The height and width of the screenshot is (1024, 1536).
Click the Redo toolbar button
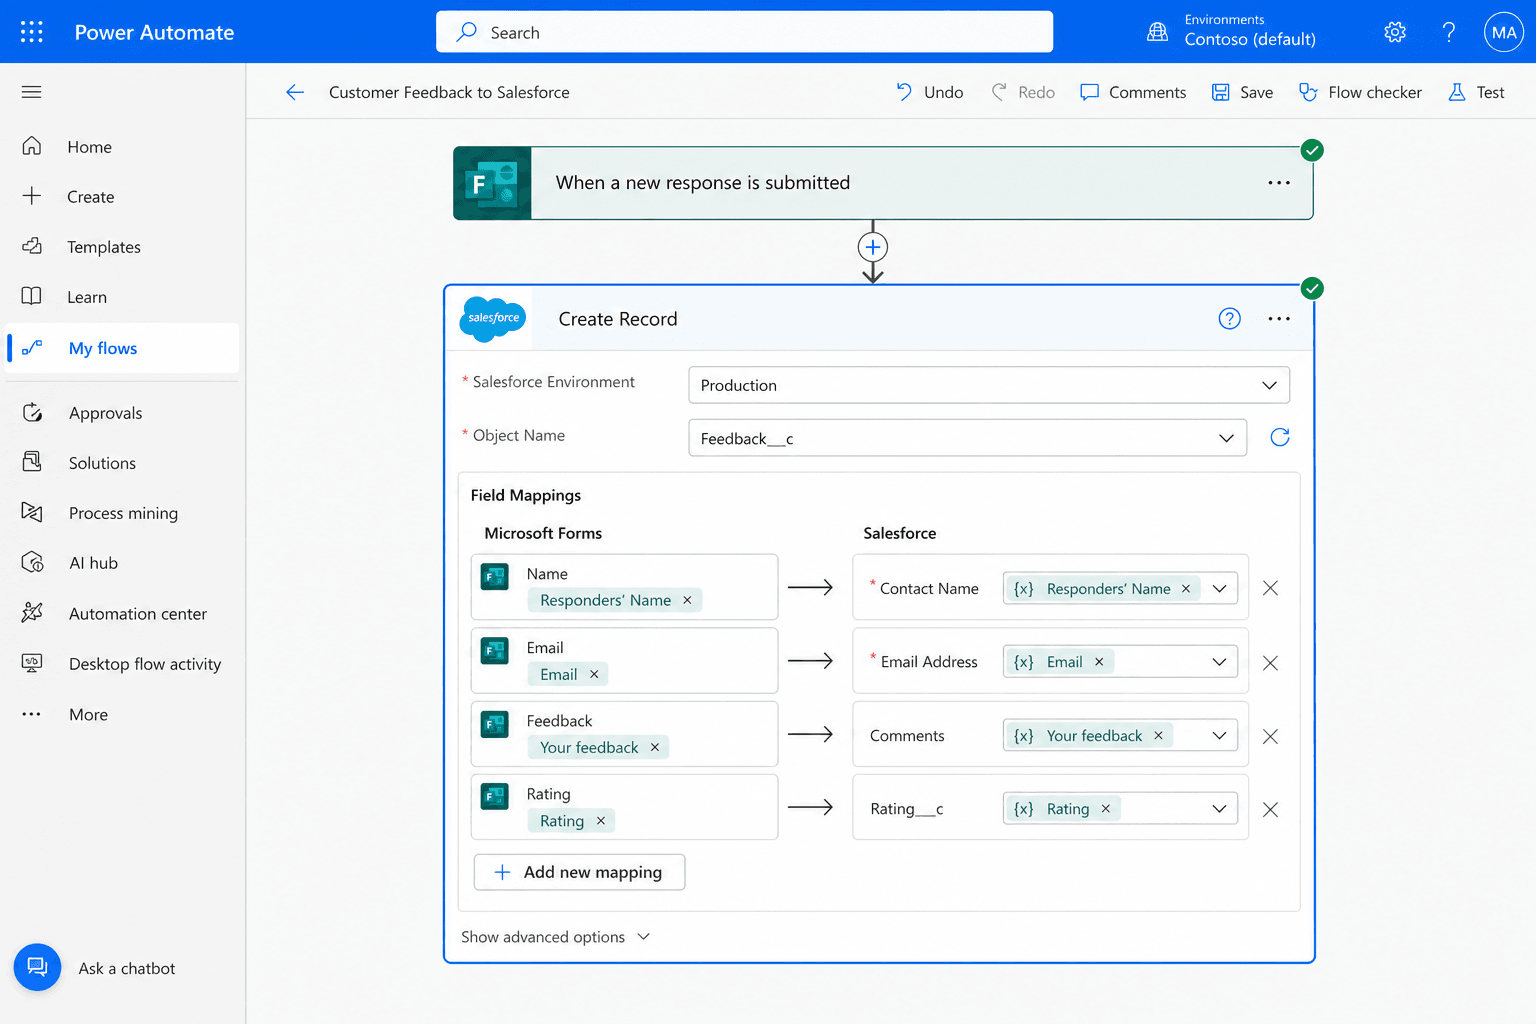tap(1023, 92)
